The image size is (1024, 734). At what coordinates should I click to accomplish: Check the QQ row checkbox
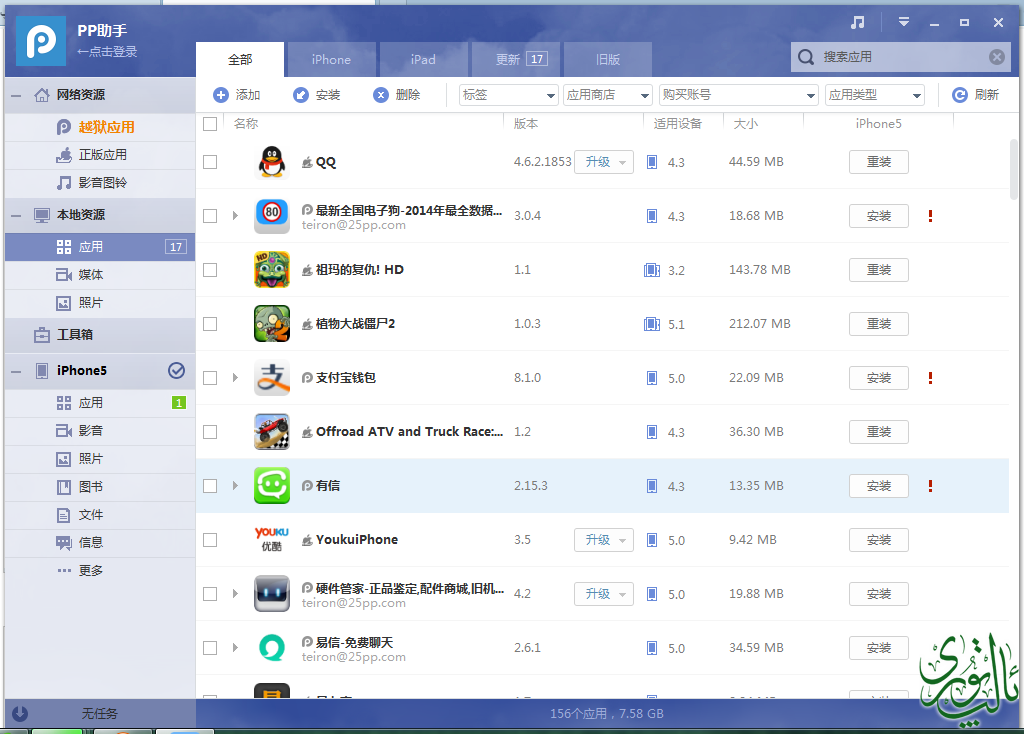(x=210, y=162)
